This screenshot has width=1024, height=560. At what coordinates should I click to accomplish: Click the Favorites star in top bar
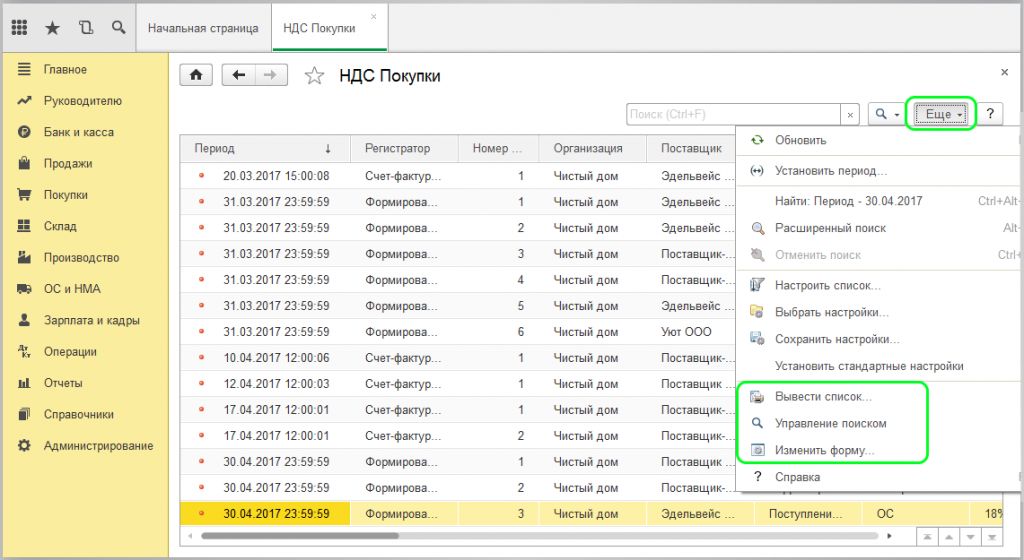[x=52, y=28]
